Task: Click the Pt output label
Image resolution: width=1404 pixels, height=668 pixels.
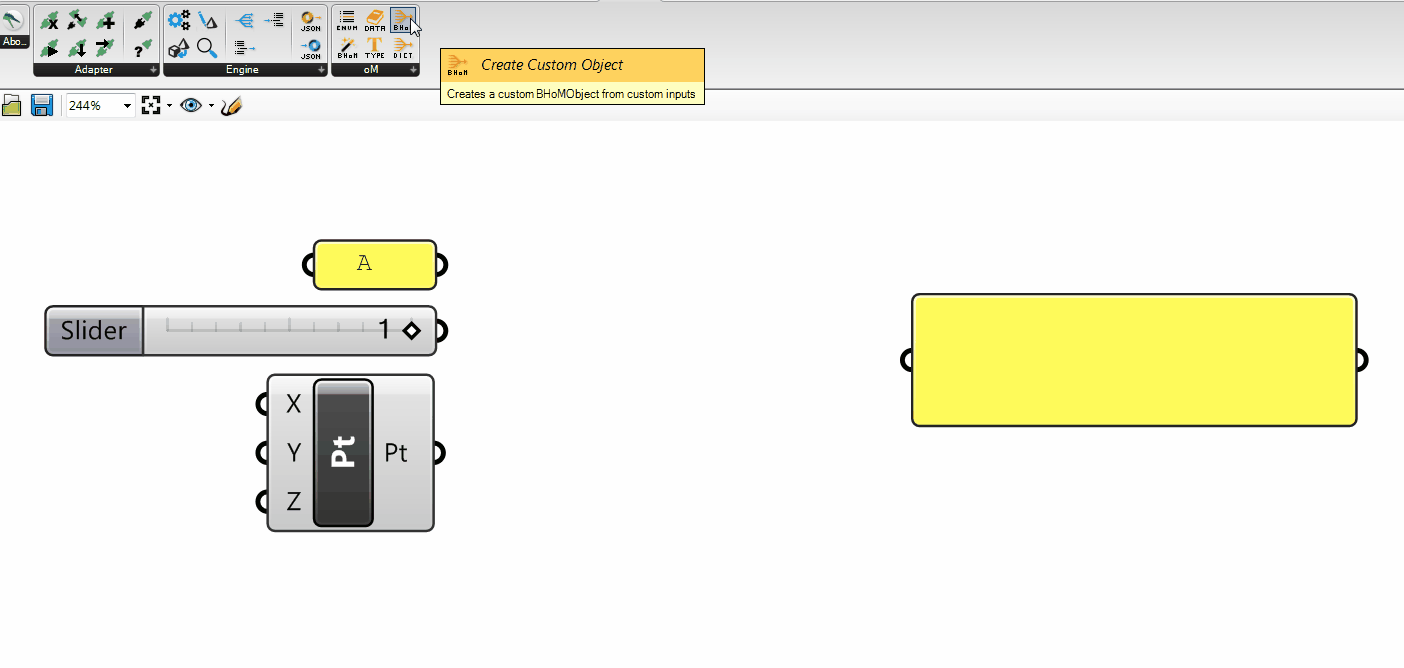Action: pyautogui.click(x=396, y=453)
